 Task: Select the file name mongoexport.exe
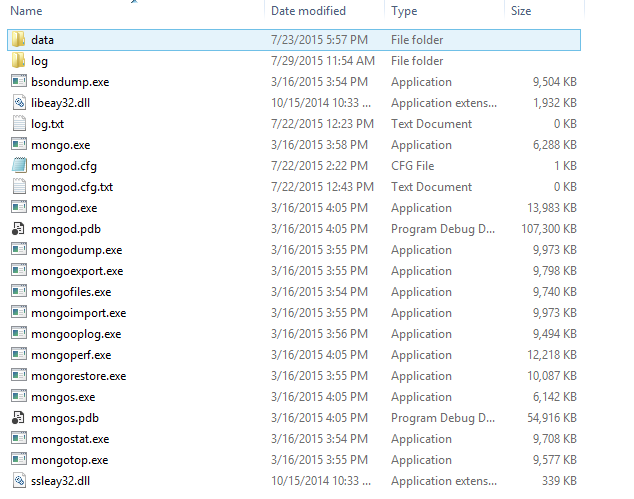point(77,271)
